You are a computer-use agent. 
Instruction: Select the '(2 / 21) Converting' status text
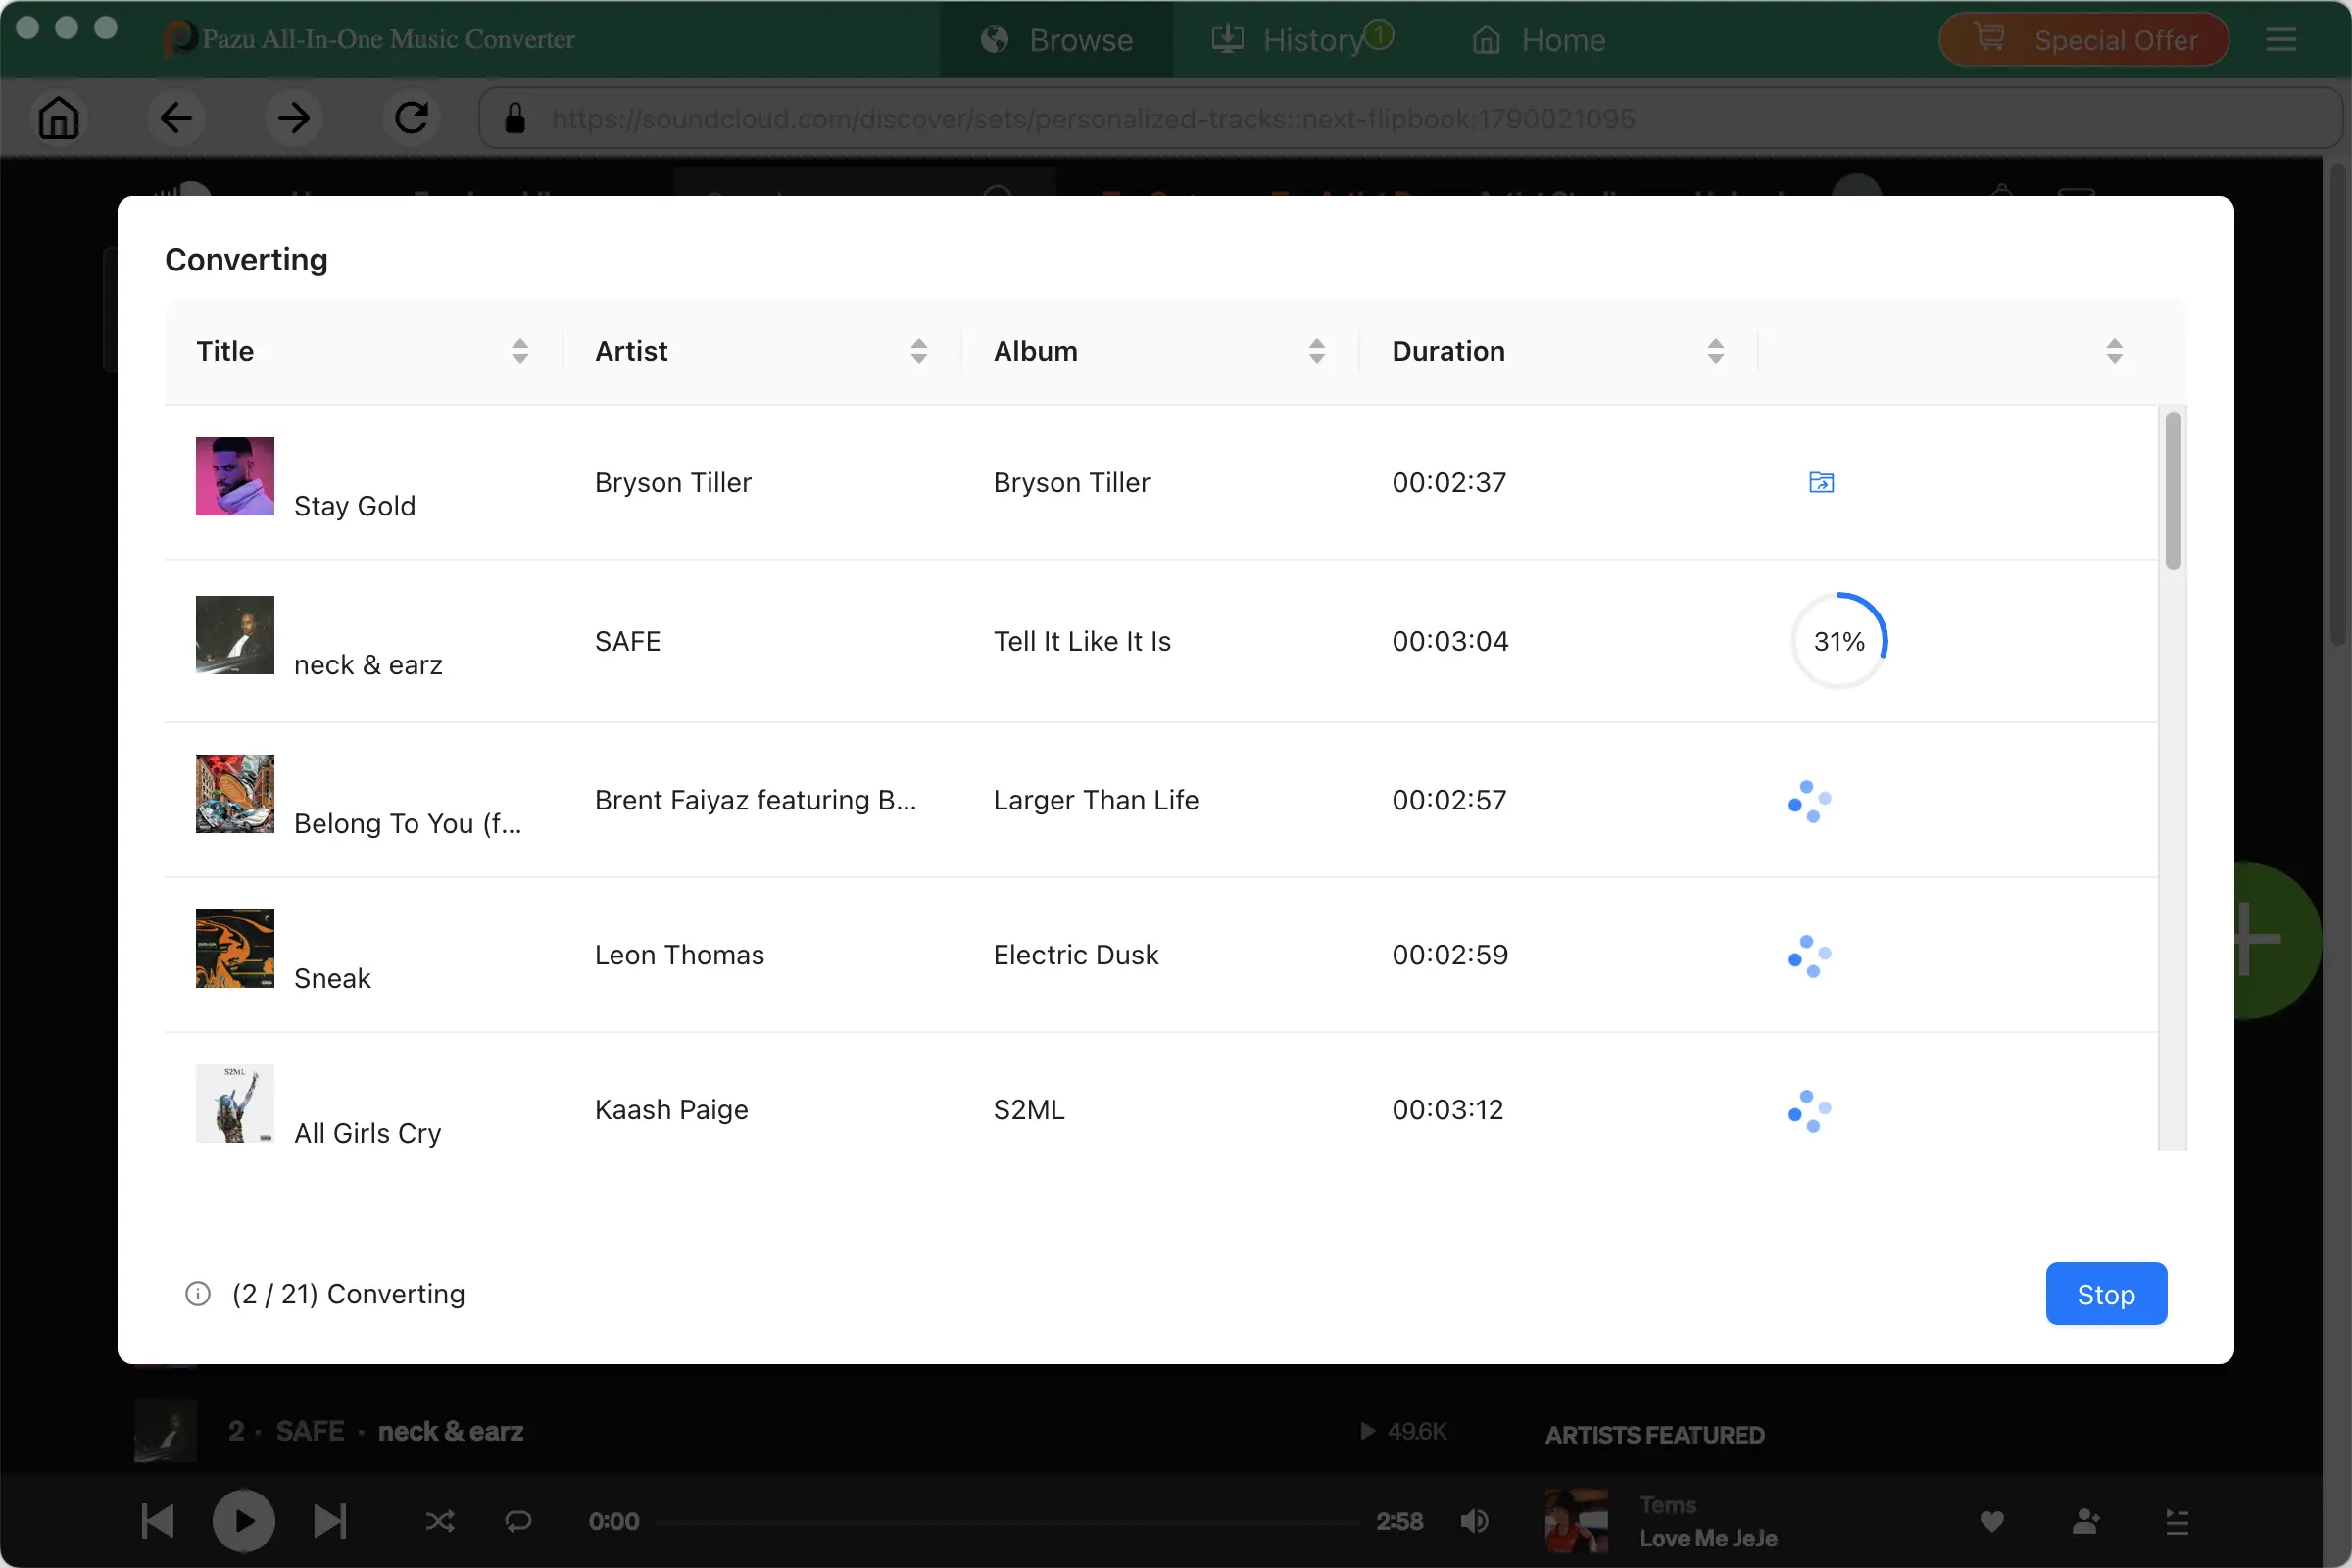[348, 1294]
